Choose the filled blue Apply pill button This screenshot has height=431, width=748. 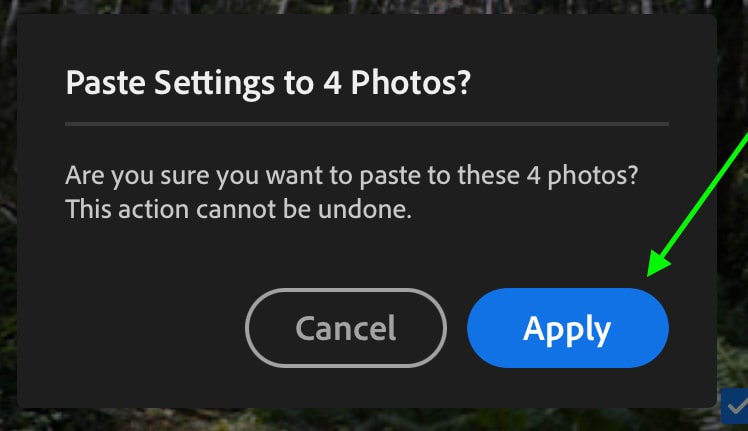tap(568, 328)
